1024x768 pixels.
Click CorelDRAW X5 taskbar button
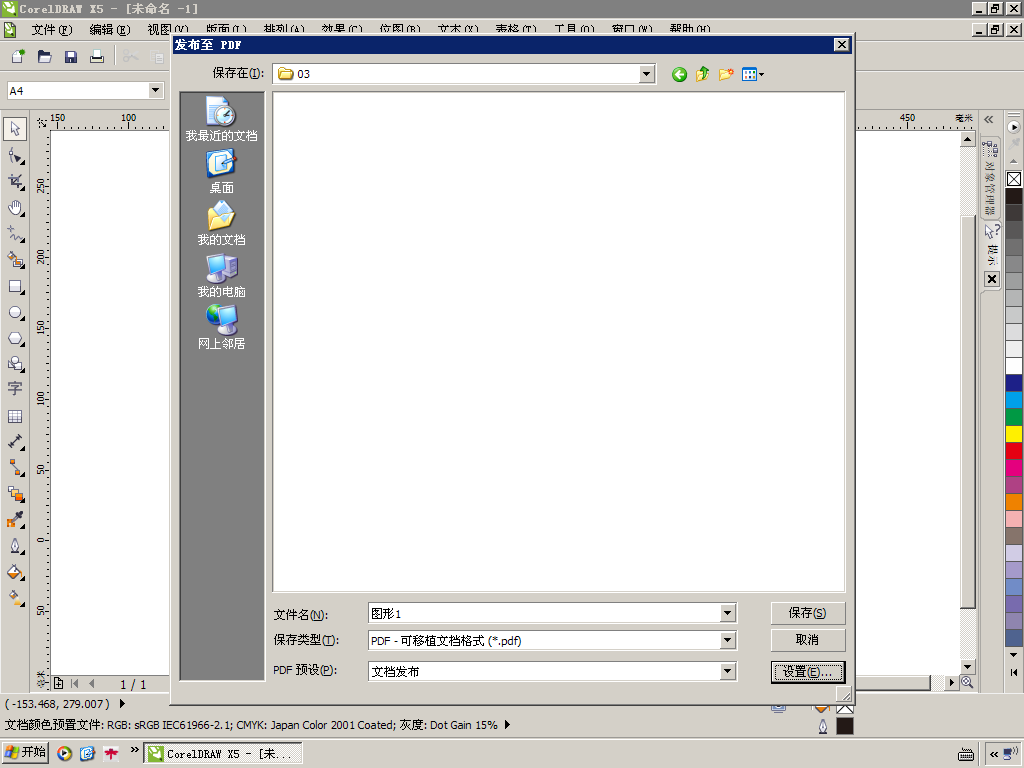coord(223,754)
